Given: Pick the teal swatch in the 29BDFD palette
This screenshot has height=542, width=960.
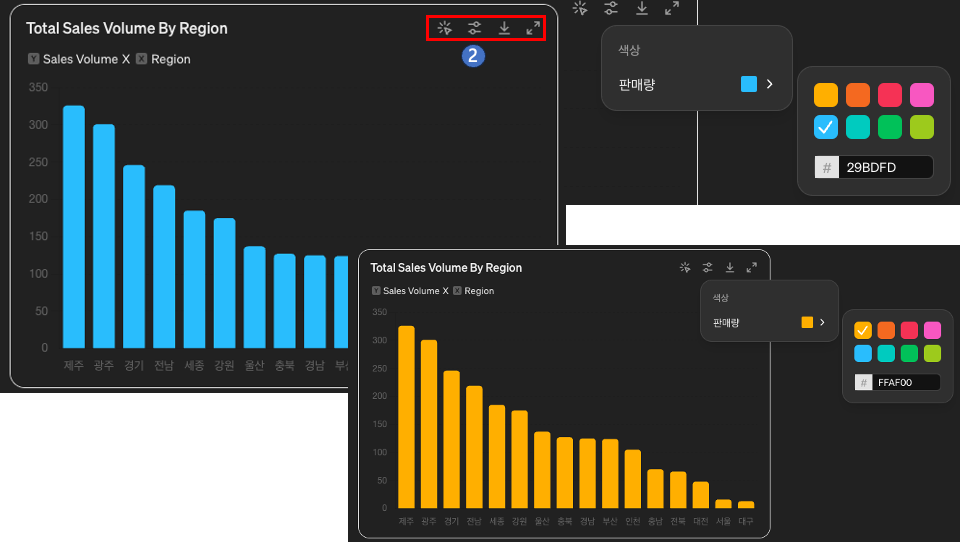Looking at the screenshot, I should pyautogui.click(x=858, y=127).
